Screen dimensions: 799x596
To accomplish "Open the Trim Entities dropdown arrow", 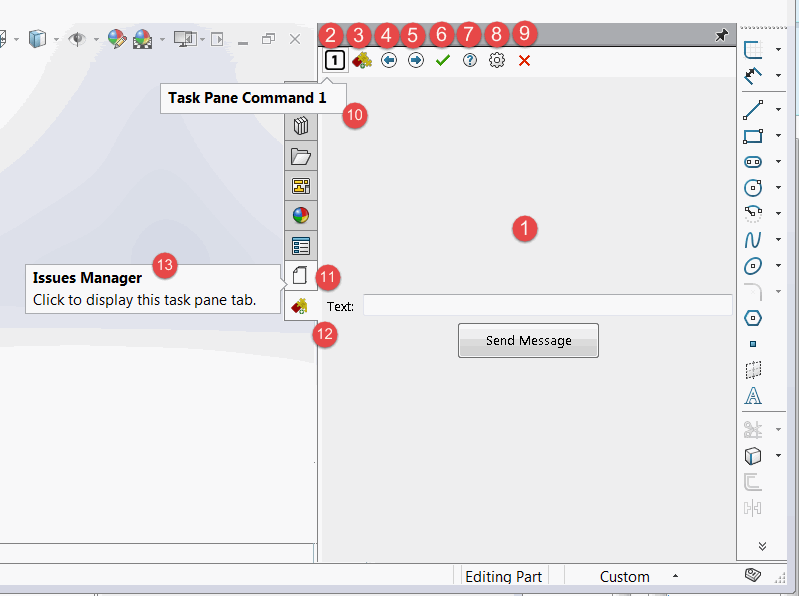I will click(778, 429).
